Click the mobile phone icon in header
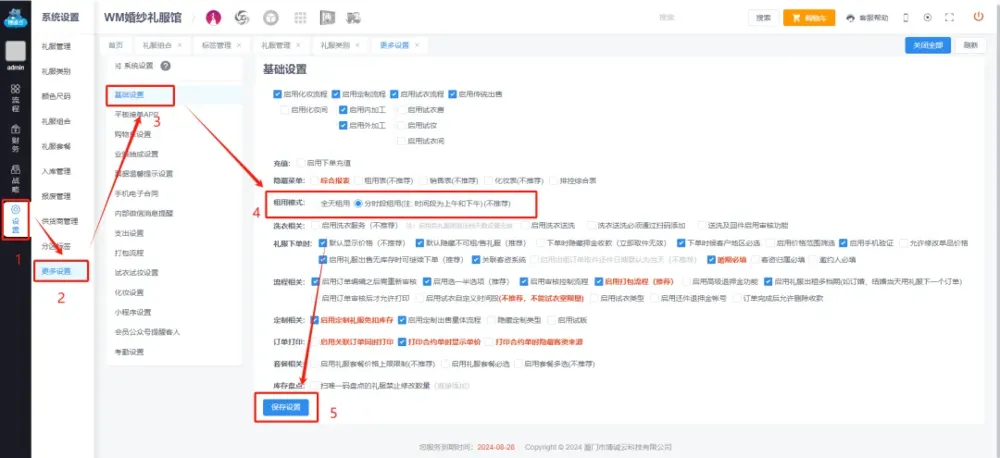The width and height of the screenshot is (1000, 458). 906,17
